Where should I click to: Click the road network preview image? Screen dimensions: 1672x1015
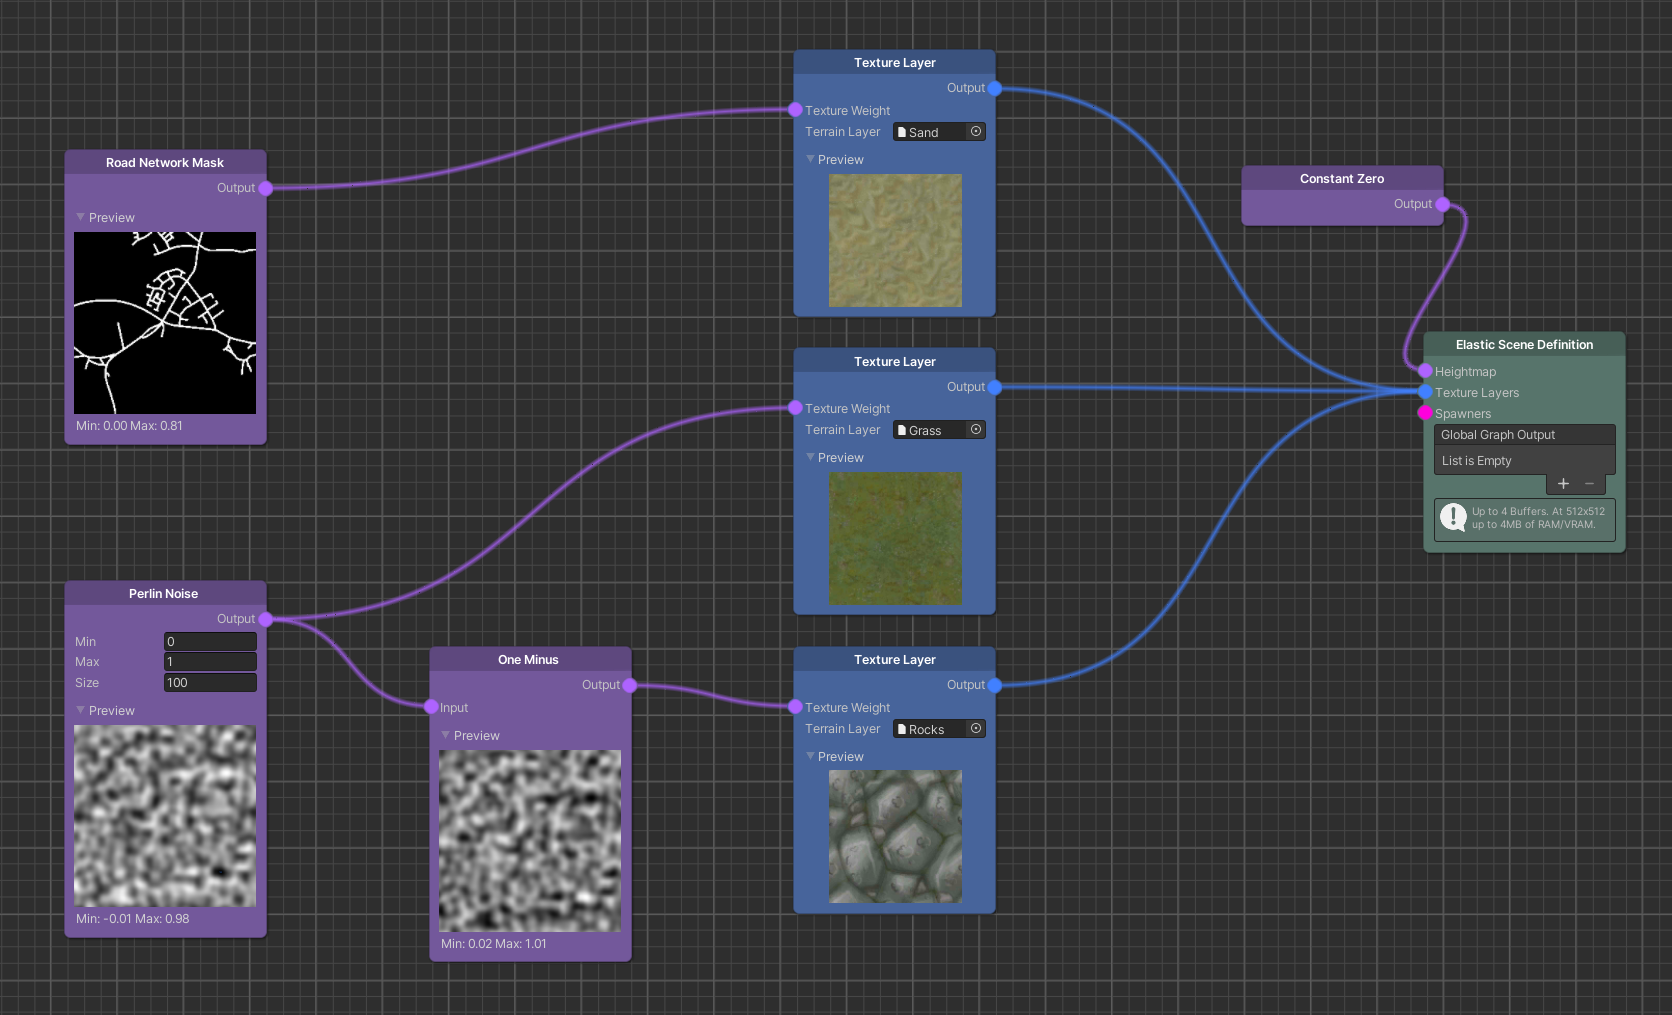pos(165,323)
